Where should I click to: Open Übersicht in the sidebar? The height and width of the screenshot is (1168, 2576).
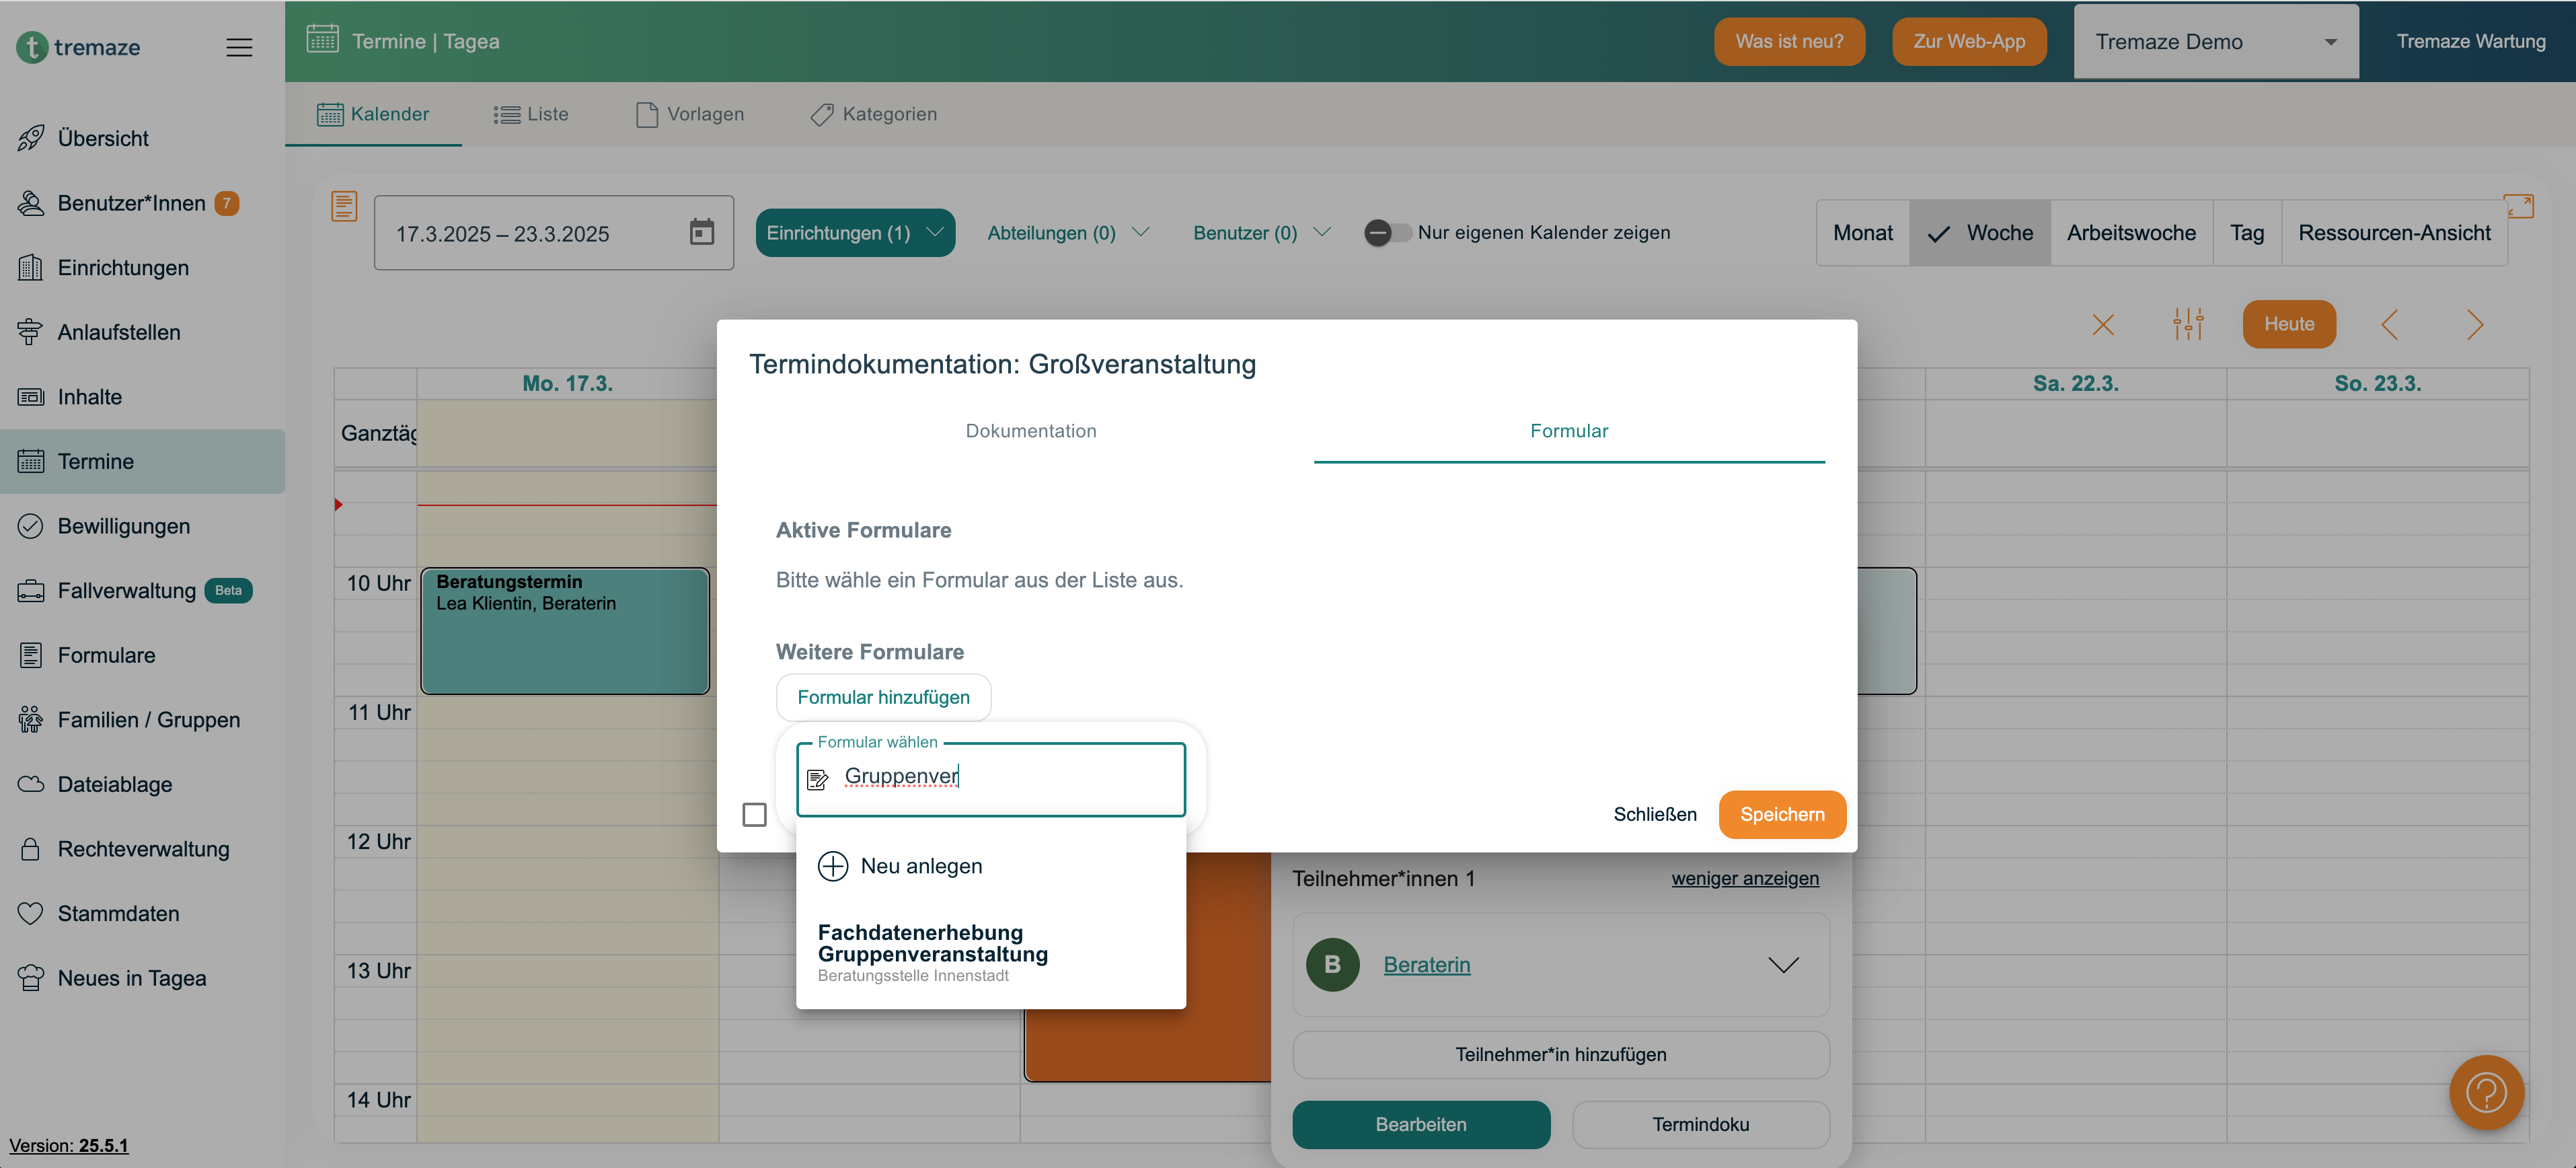point(142,138)
